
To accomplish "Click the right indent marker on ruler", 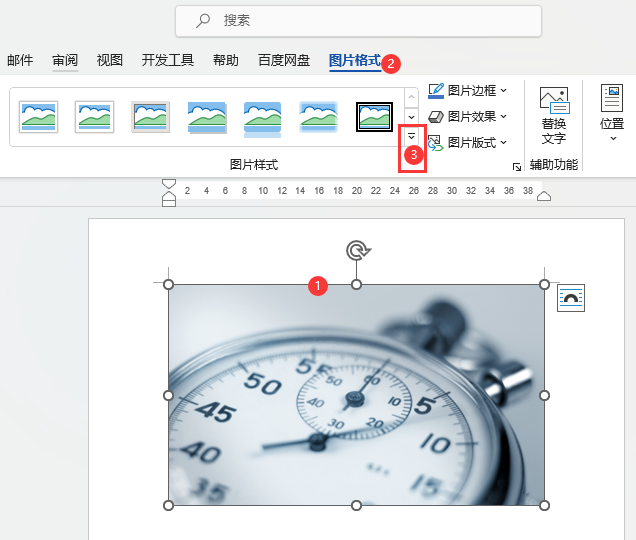I will click(x=544, y=196).
